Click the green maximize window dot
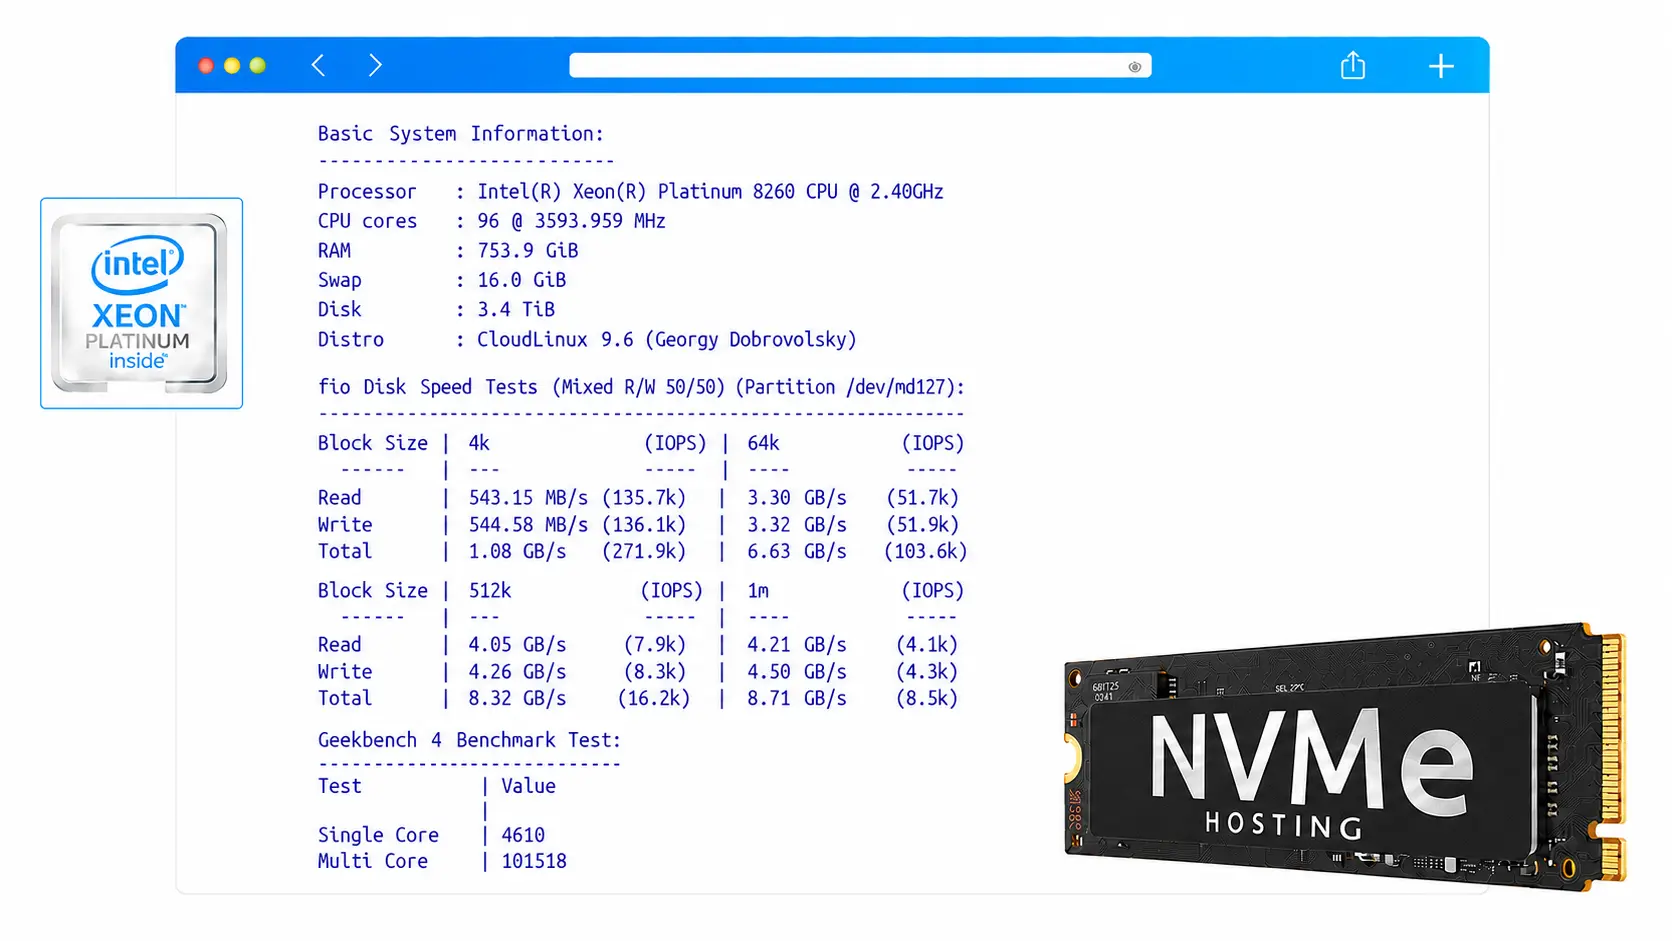Screen dimensions: 1672x941 [258, 66]
